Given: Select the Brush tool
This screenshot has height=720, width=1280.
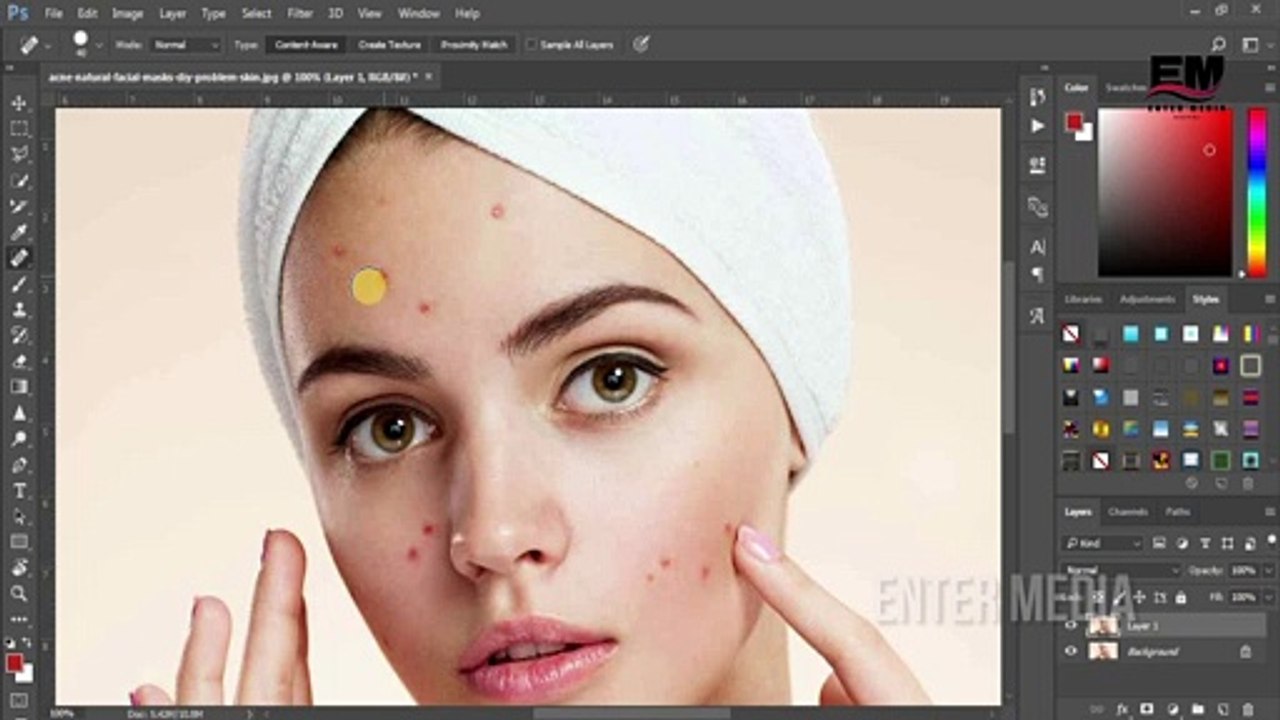Looking at the screenshot, I should (19, 284).
